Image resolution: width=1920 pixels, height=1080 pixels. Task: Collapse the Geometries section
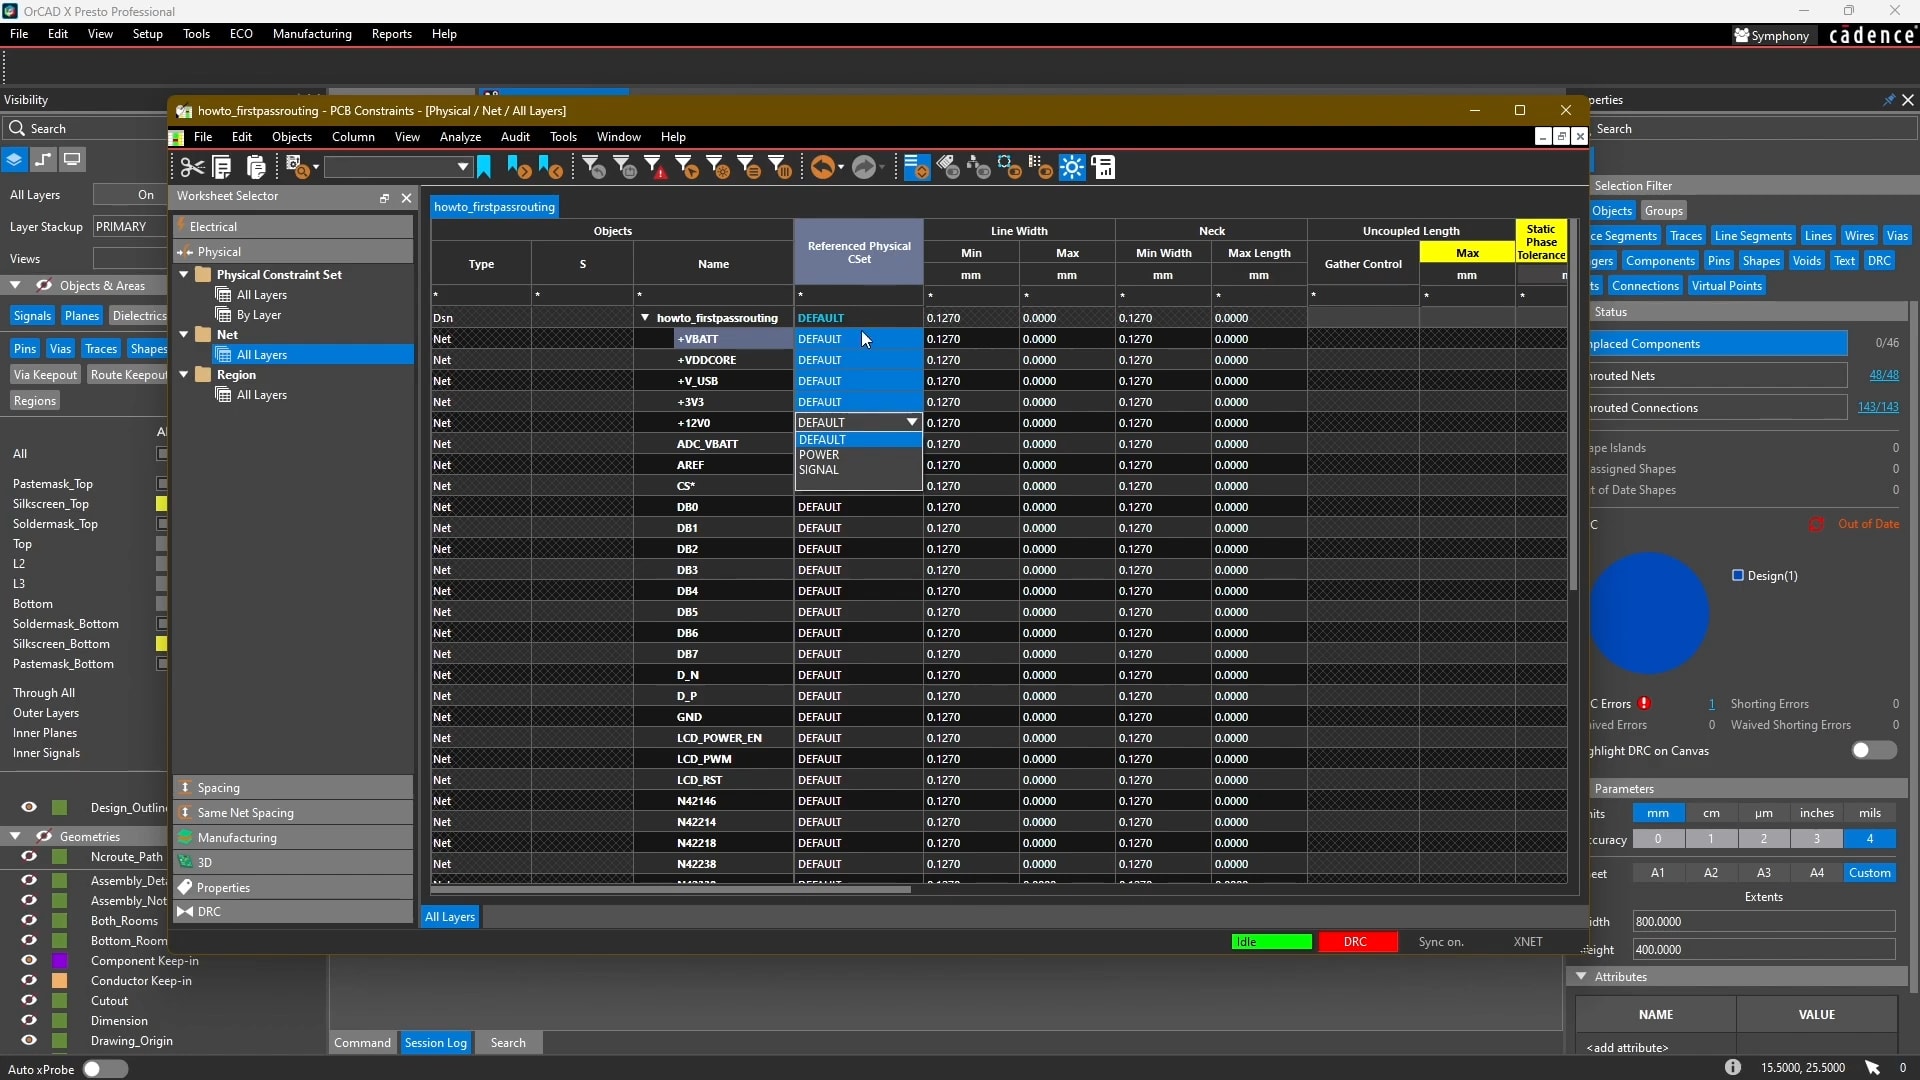[15, 837]
